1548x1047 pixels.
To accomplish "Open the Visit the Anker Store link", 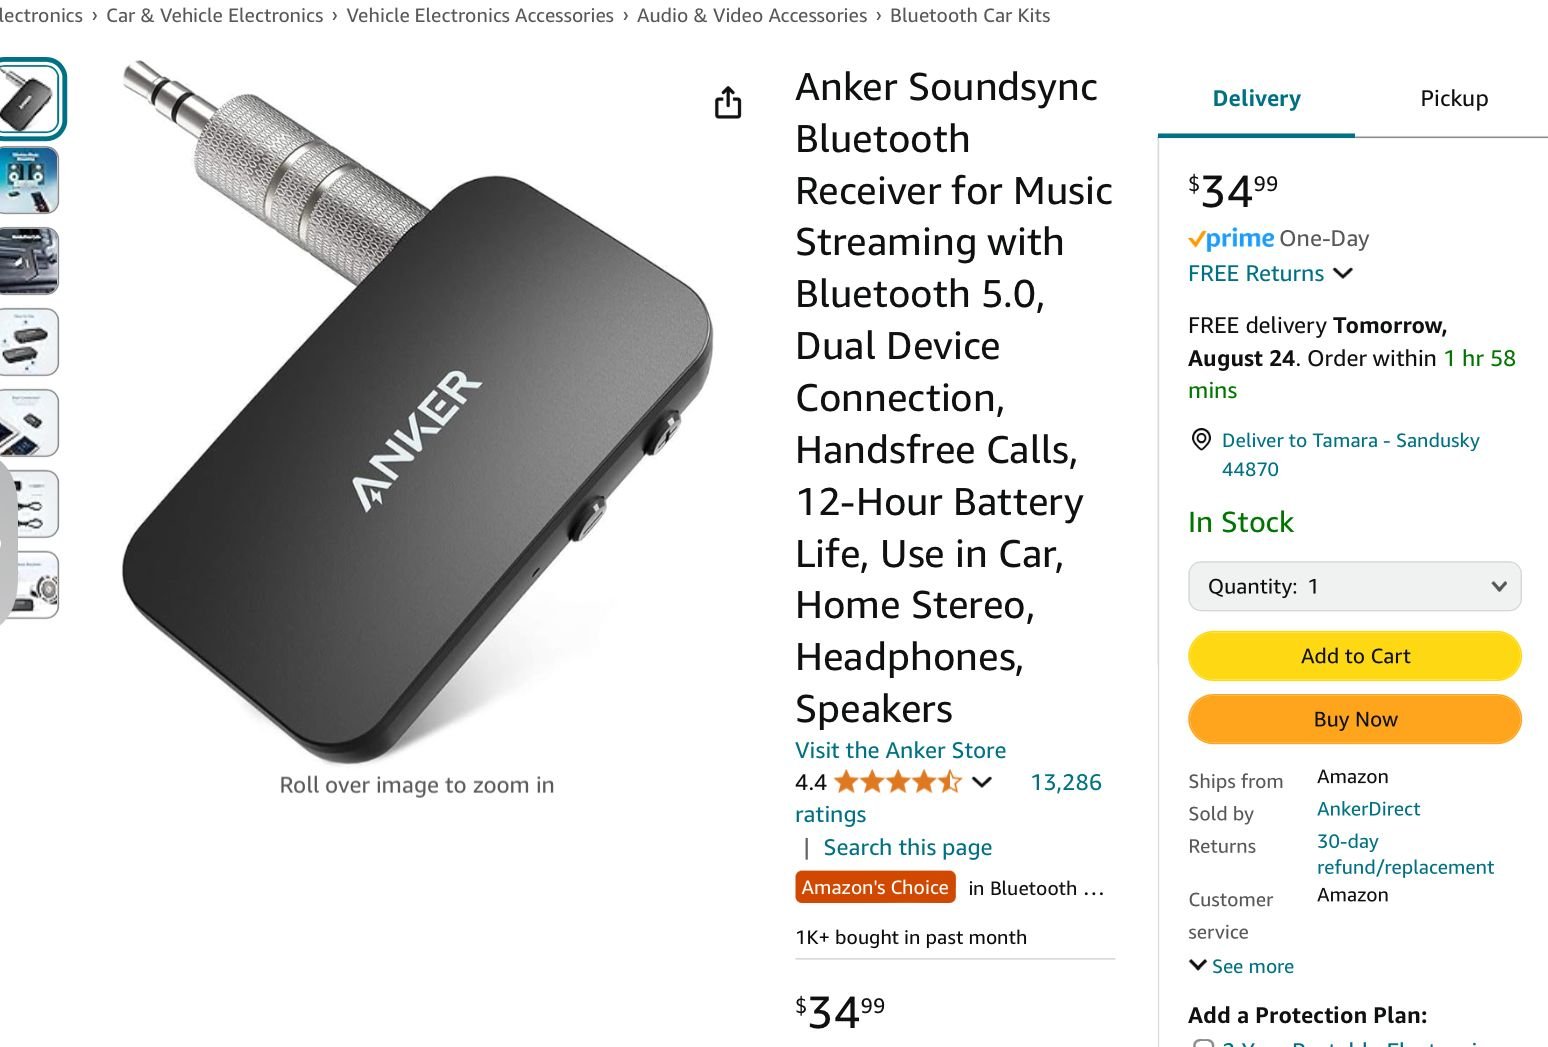I will (900, 750).
